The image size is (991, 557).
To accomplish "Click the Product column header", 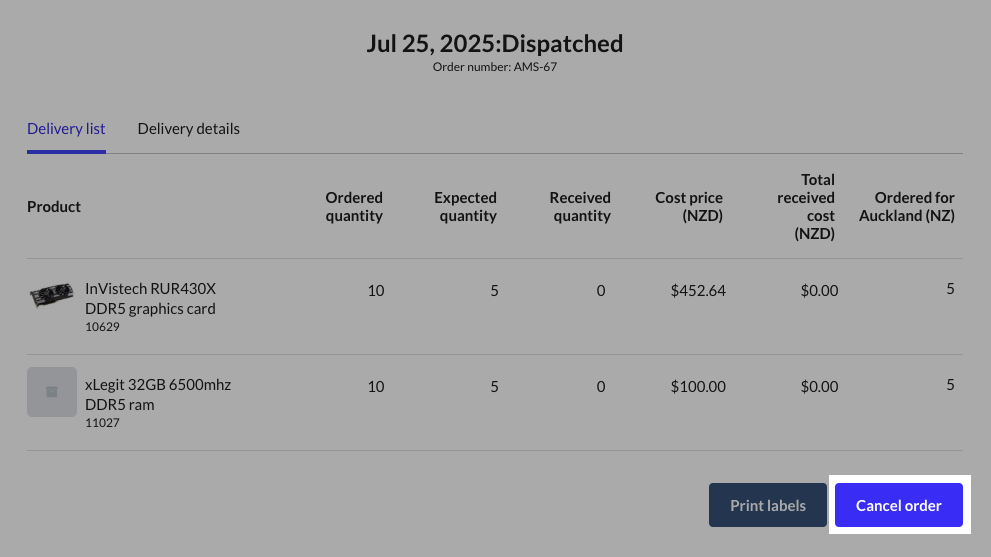I will tap(54, 207).
